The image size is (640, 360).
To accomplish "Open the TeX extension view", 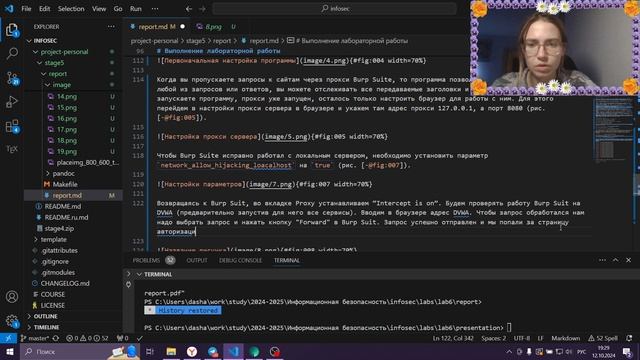I will click(x=12, y=149).
